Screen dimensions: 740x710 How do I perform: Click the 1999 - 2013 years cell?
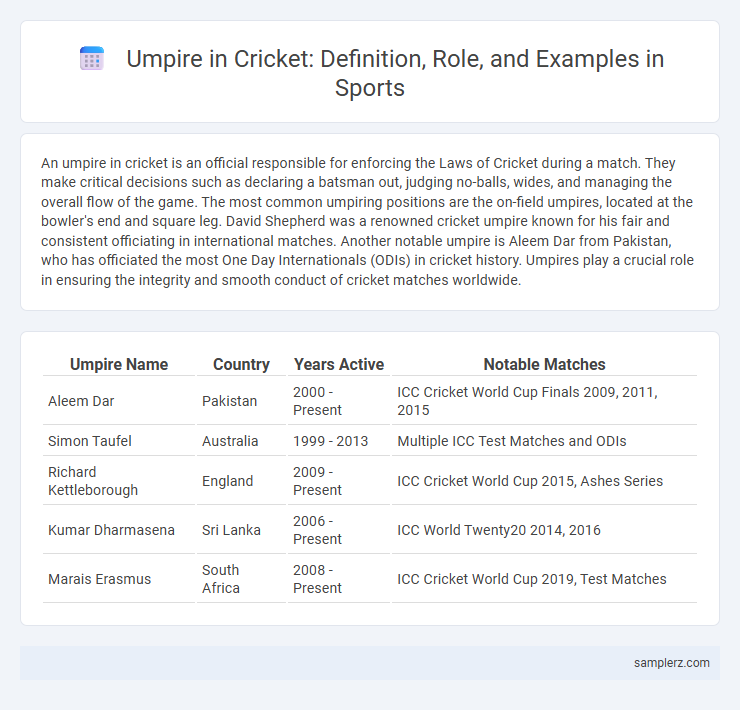pos(339,441)
